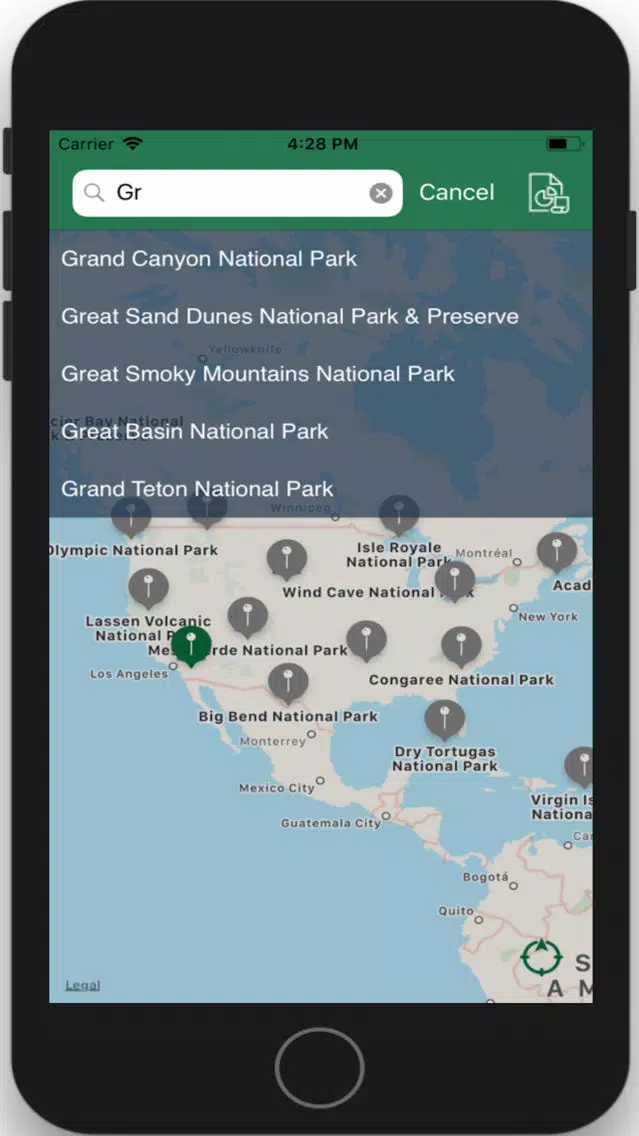
Task: Clear the search field text
Action: (x=381, y=193)
